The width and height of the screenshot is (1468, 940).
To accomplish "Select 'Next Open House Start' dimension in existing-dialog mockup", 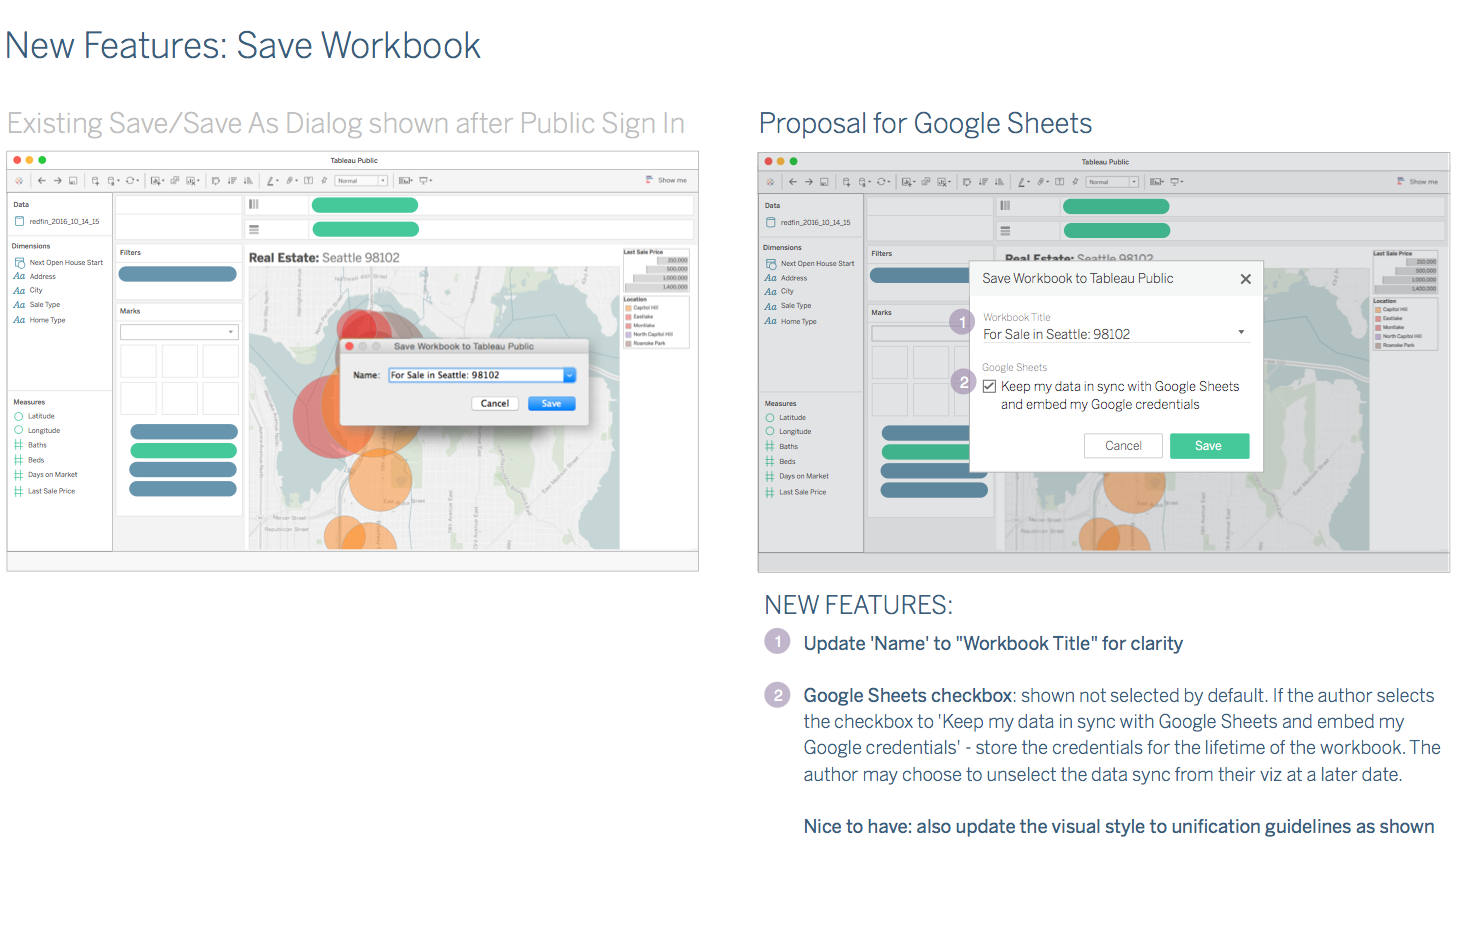I will [58, 263].
